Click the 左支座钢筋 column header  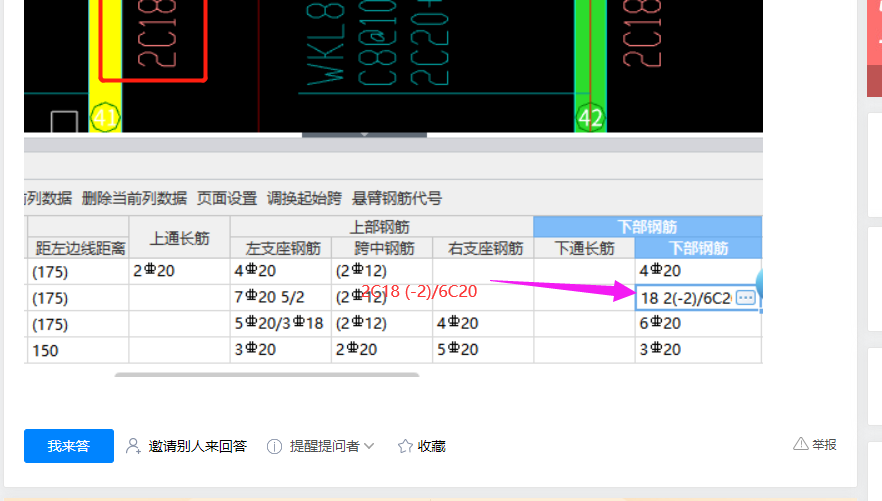(x=281, y=248)
